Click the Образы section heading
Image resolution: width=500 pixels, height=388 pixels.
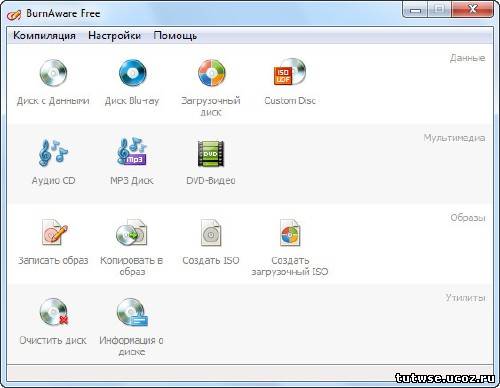[x=468, y=218]
